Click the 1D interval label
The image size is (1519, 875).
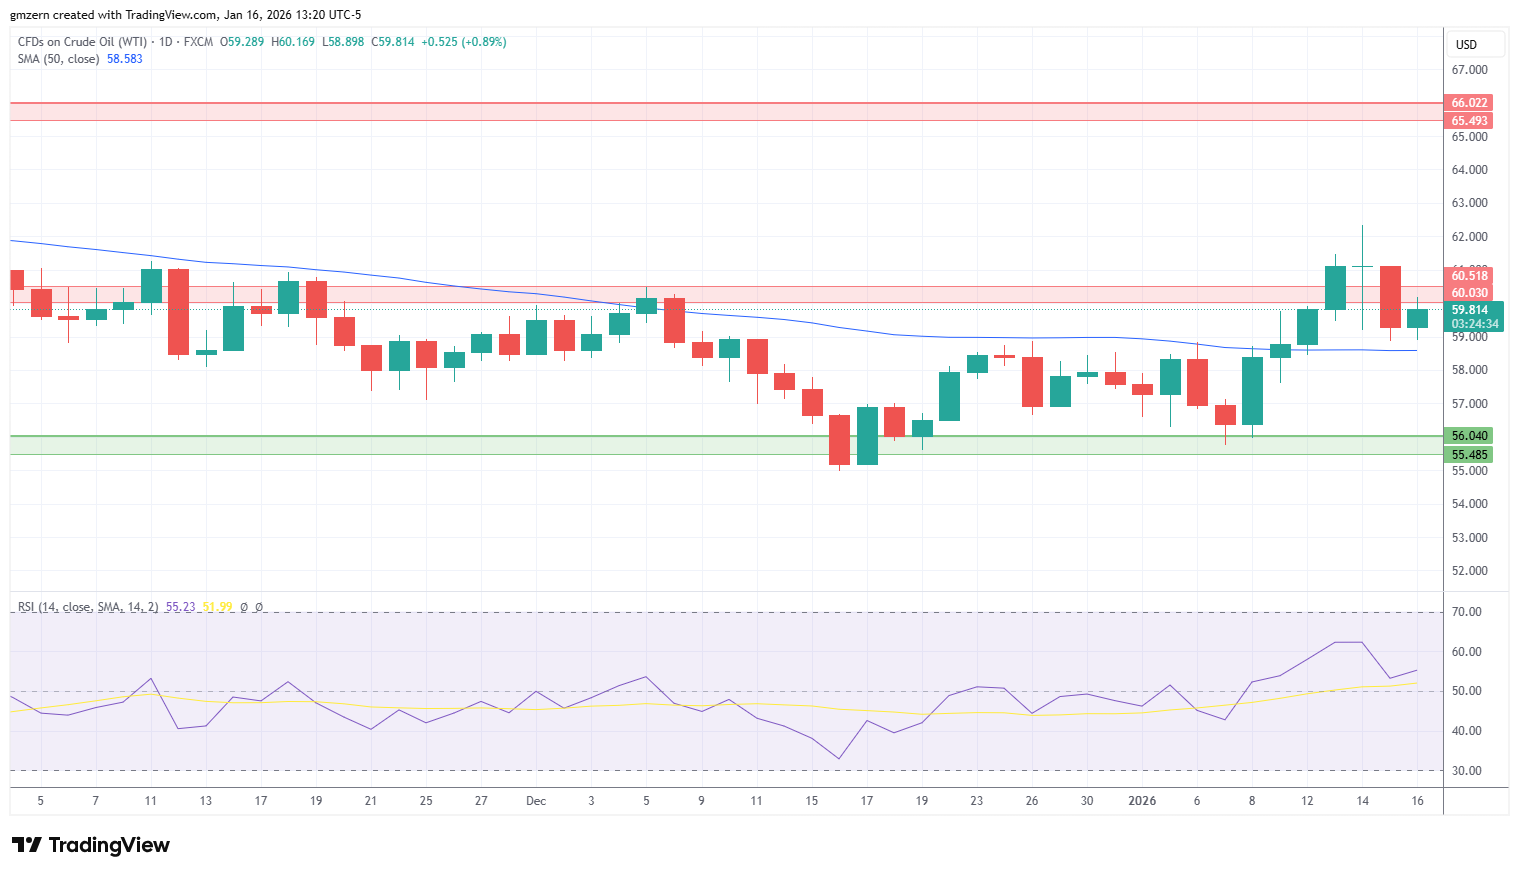(166, 42)
